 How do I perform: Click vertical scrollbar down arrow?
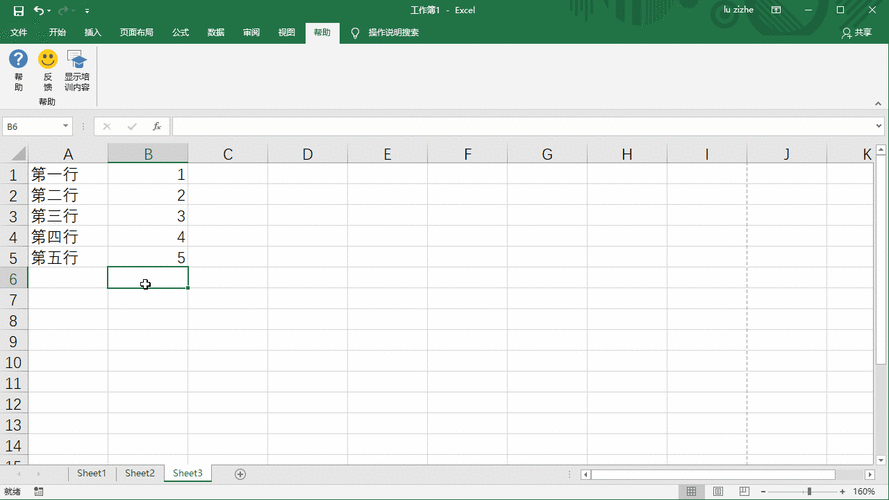click(x=880, y=460)
